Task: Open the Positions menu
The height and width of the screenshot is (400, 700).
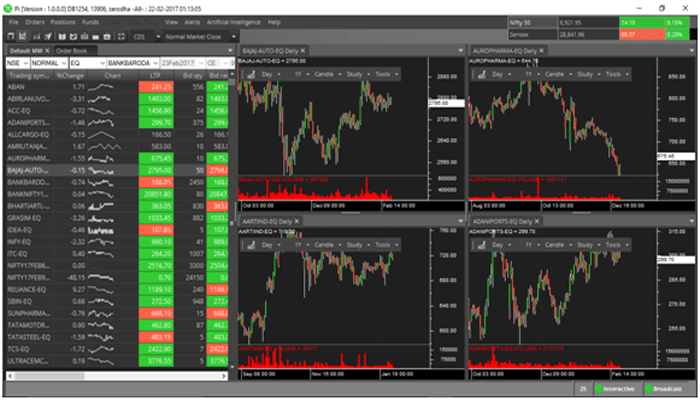Action: click(63, 22)
